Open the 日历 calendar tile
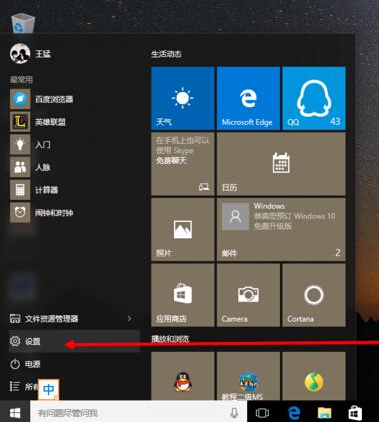The image size is (379, 422). pyautogui.click(x=281, y=164)
